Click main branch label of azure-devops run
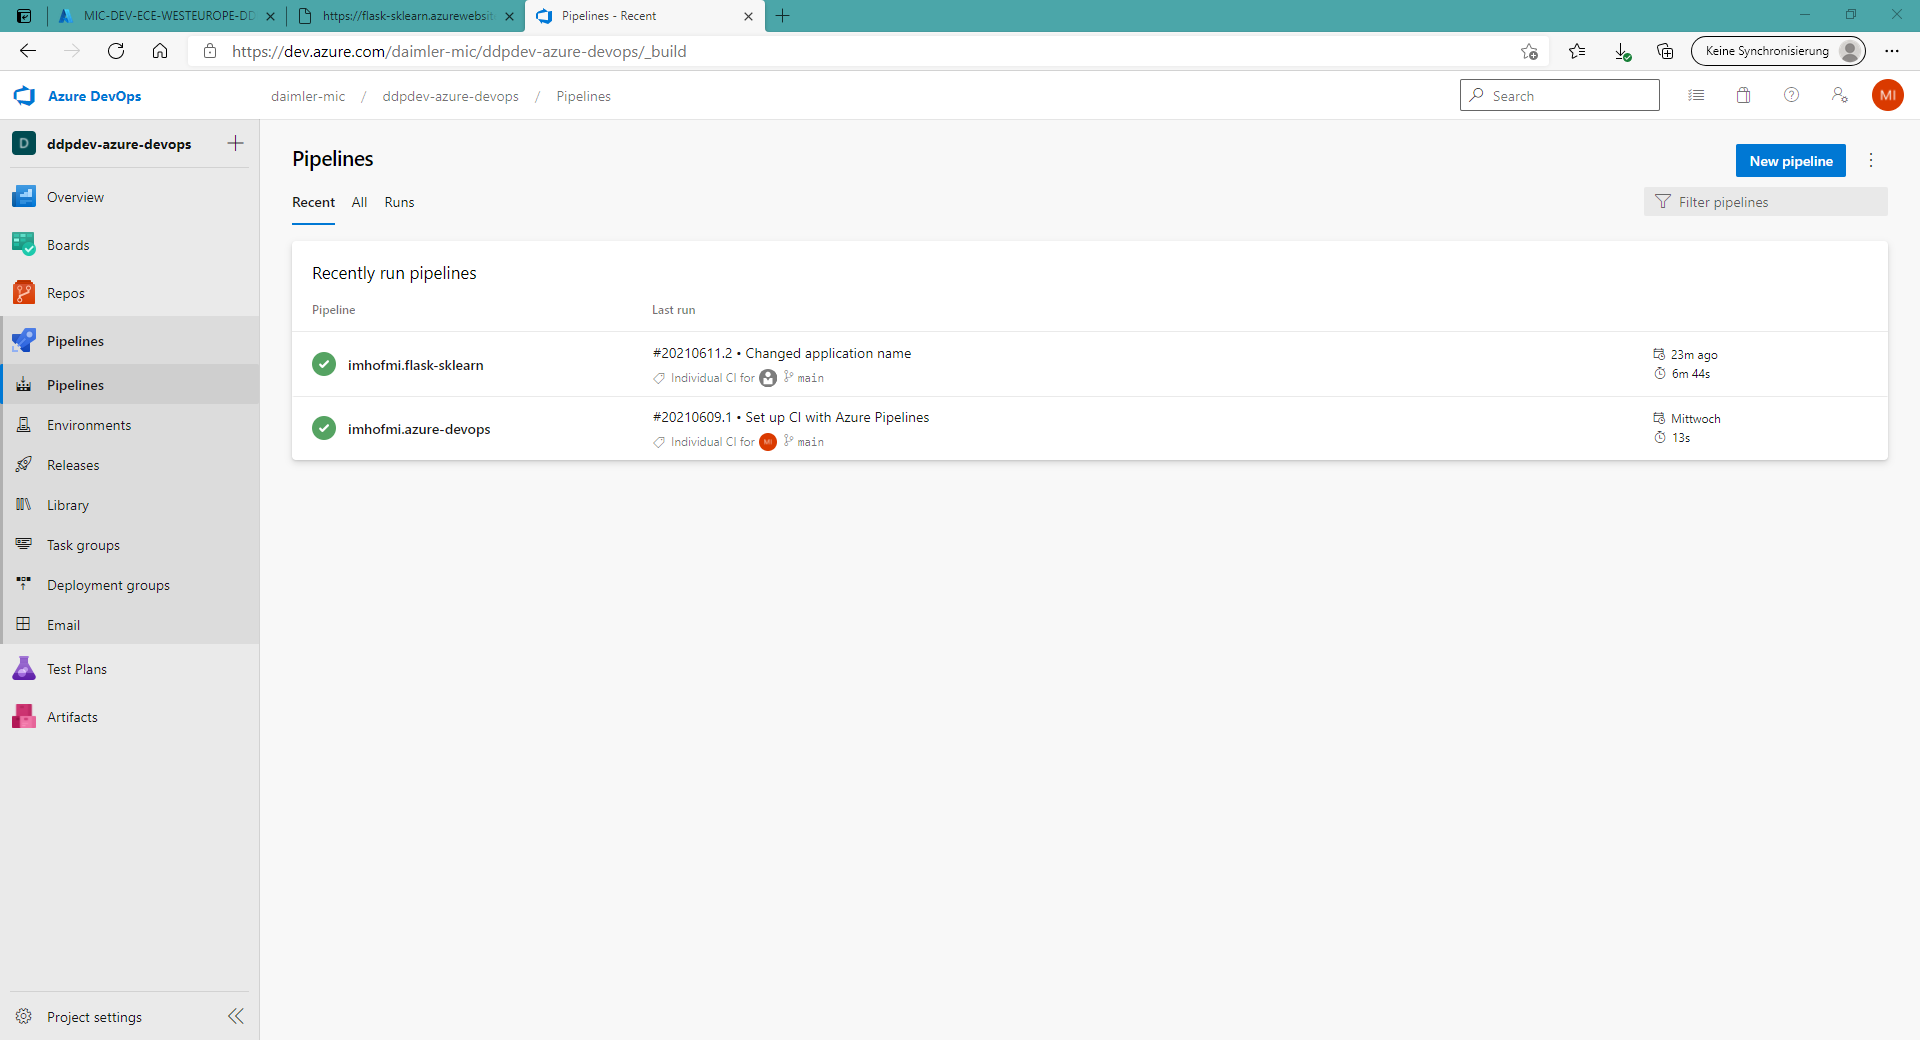This screenshot has width=1920, height=1040. tap(811, 442)
